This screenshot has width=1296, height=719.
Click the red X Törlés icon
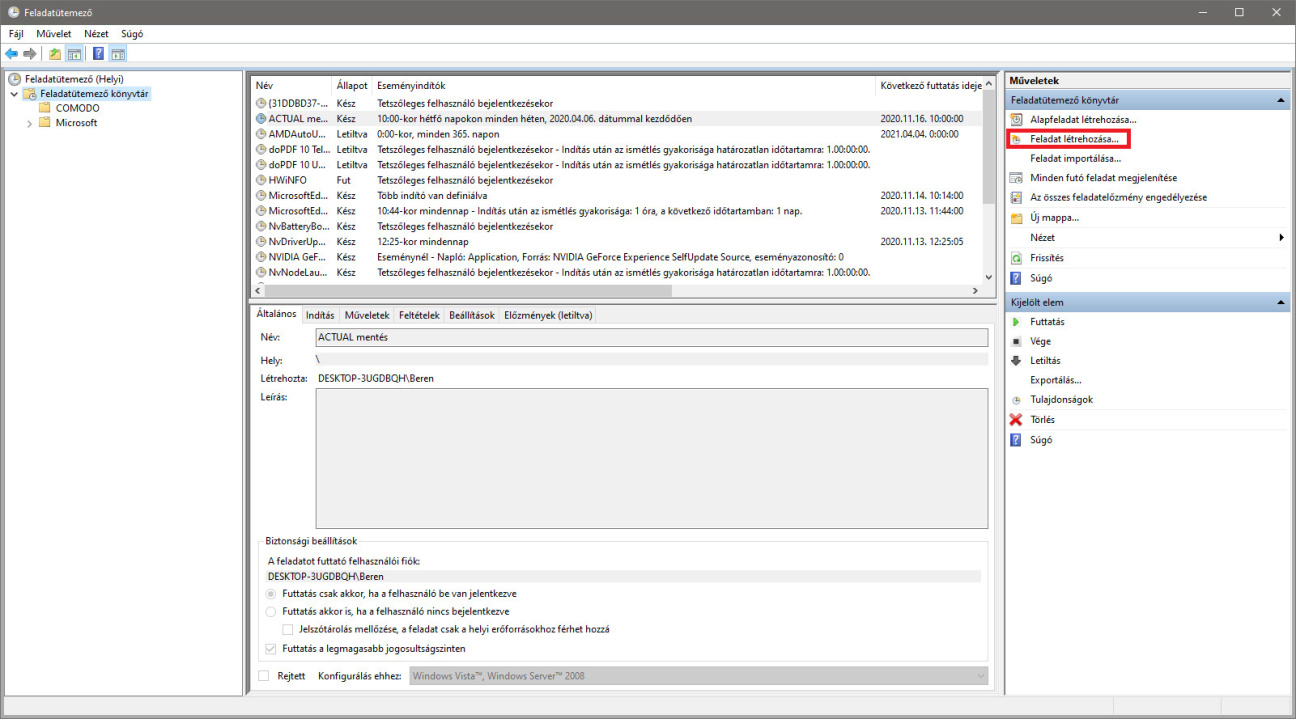click(x=1016, y=420)
